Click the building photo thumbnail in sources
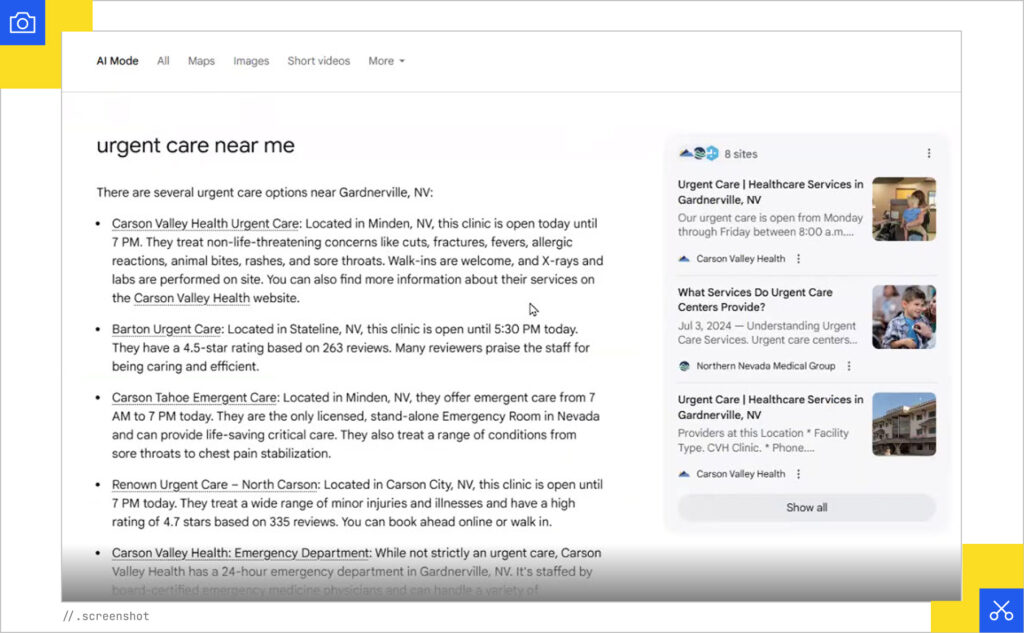This screenshot has height=633, width=1024. (904, 424)
